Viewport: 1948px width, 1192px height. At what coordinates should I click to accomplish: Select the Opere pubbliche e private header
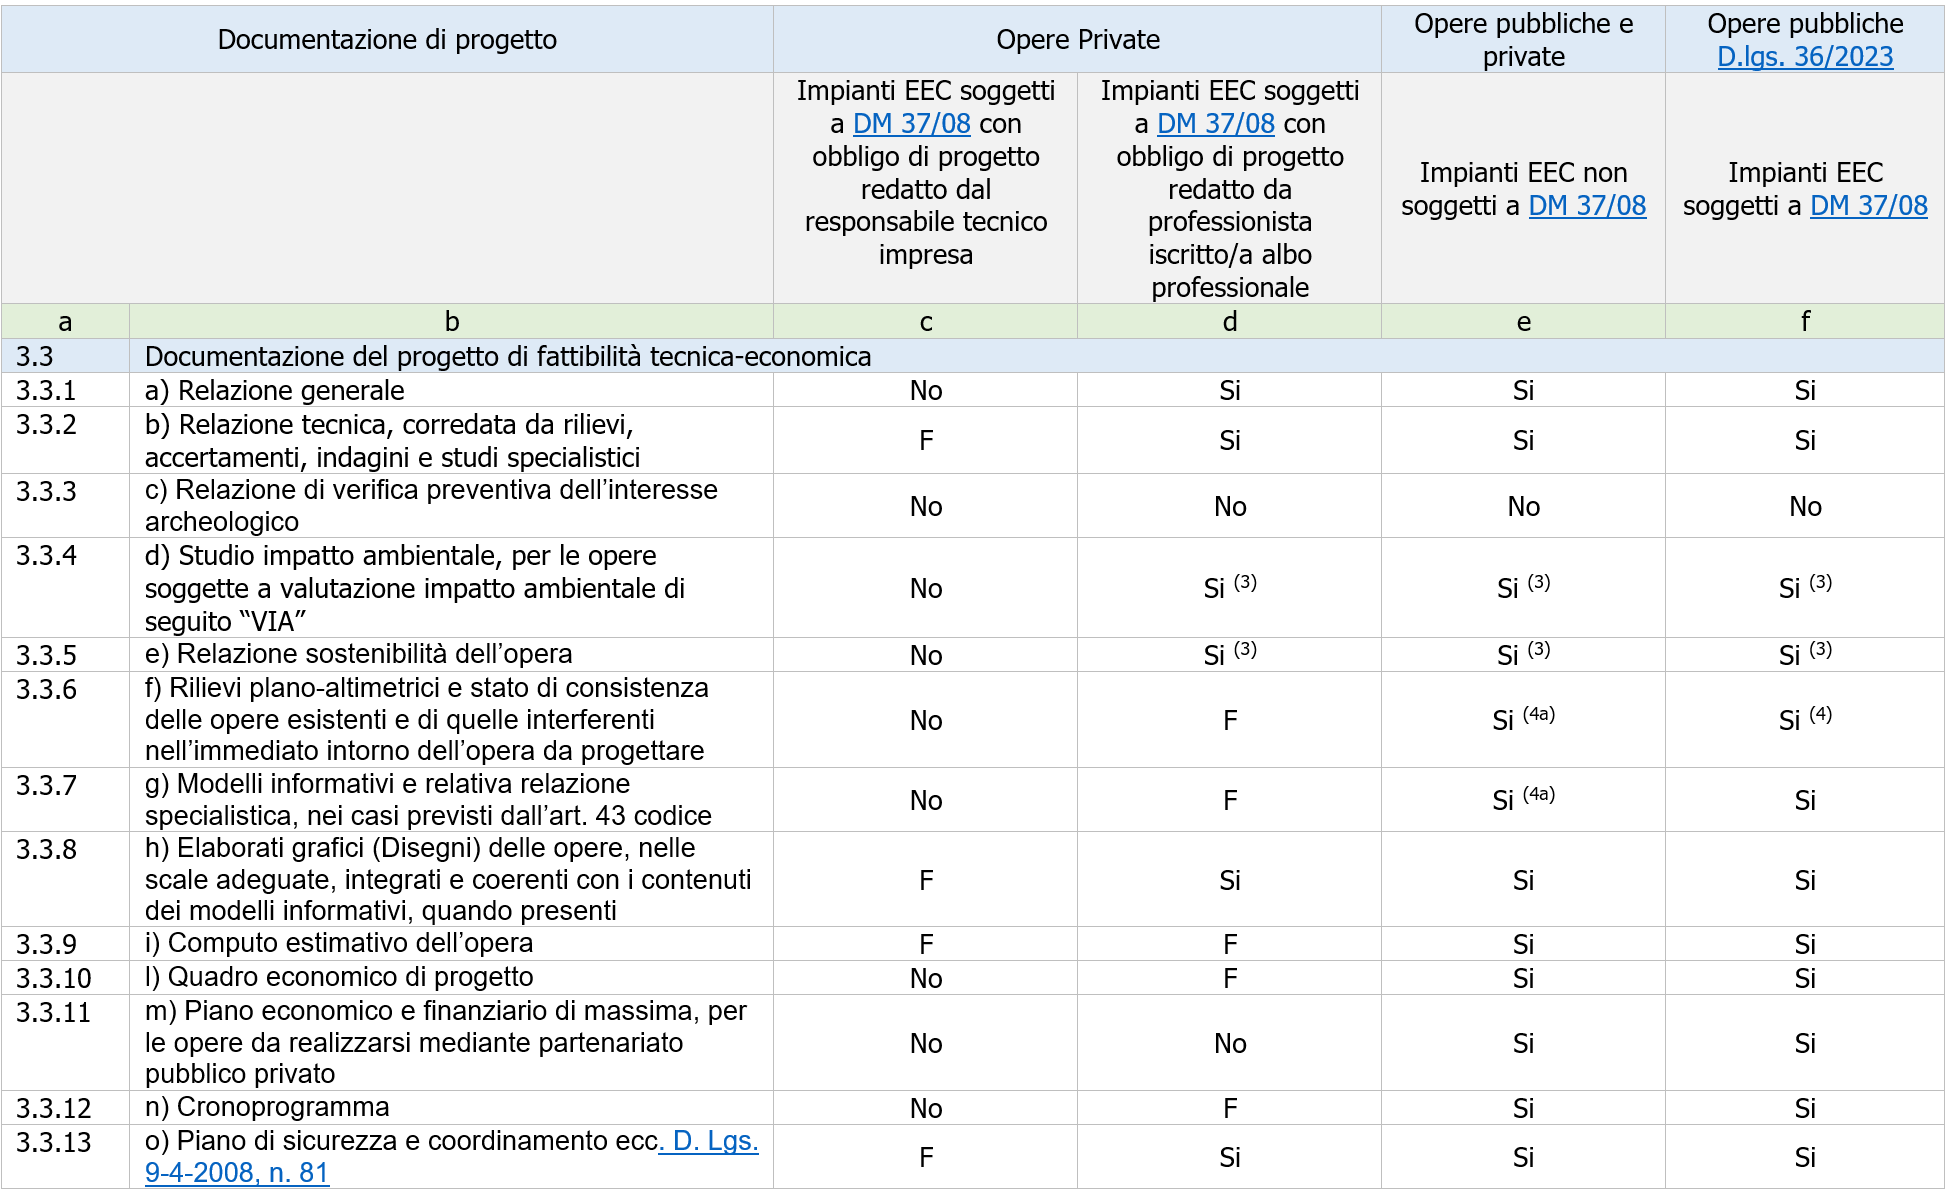click(1522, 40)
